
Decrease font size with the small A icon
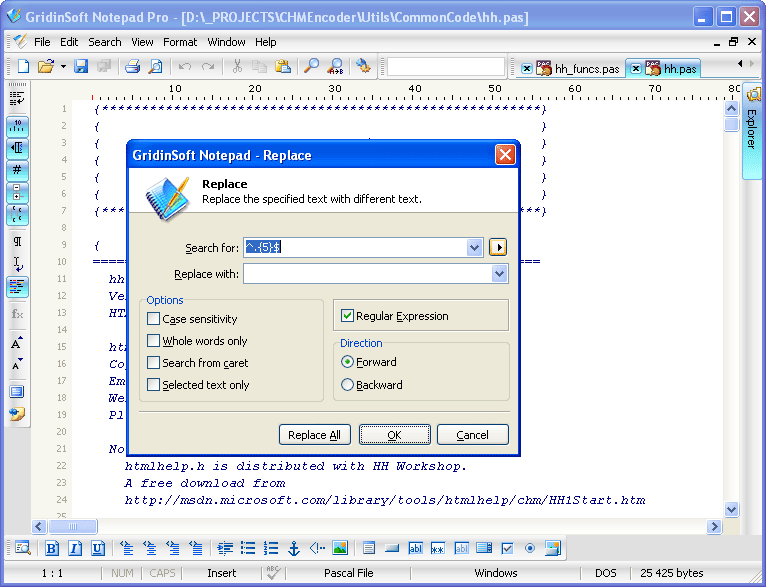17,364
